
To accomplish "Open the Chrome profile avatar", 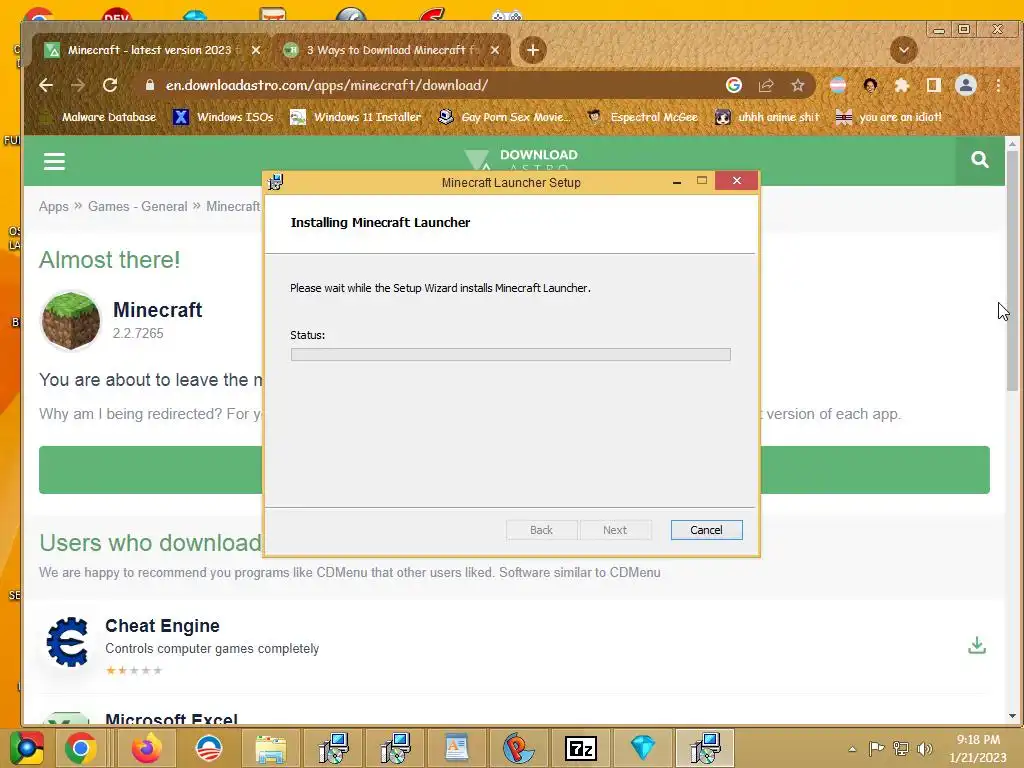I will [966, 85].
